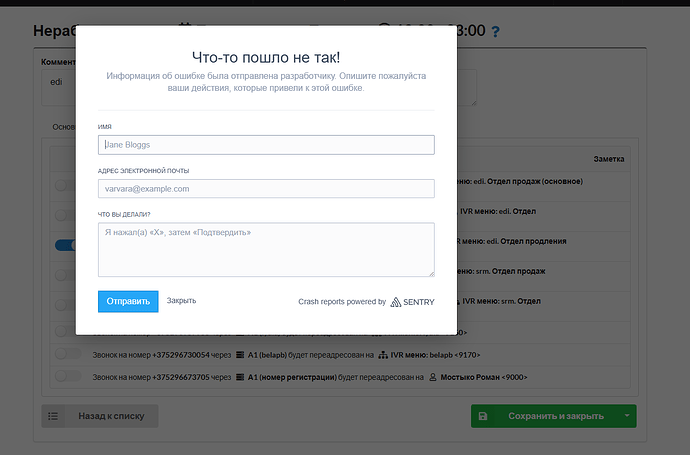The height and width of the screenshot is (455, 690).
Task: Toggle the switch for number +375296673705
Action: pyautogui.click(x=67, y=377)
